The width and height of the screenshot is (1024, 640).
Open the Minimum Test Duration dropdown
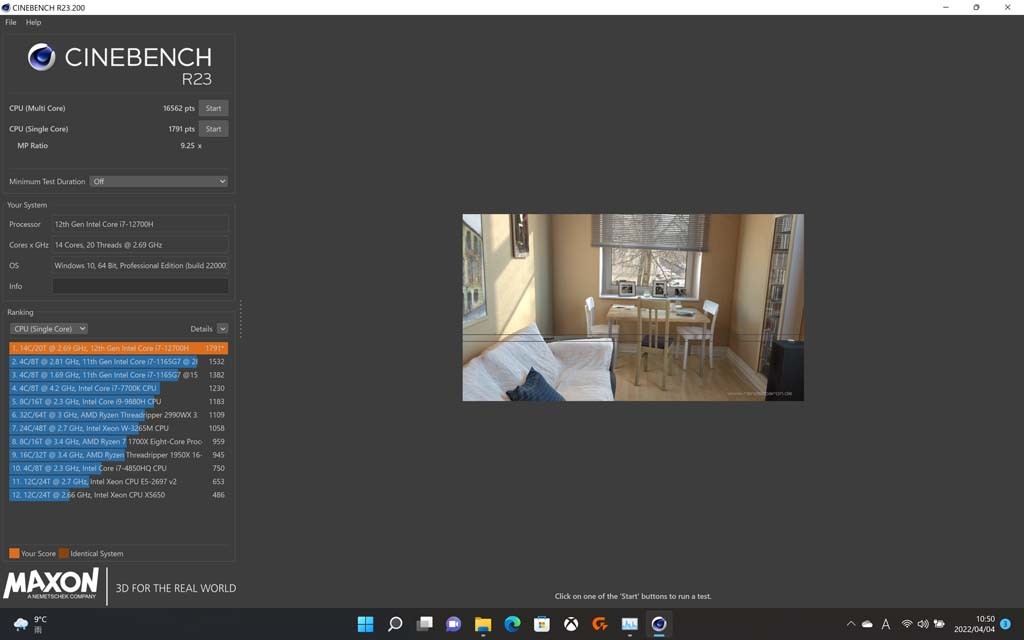coord(159,182)
